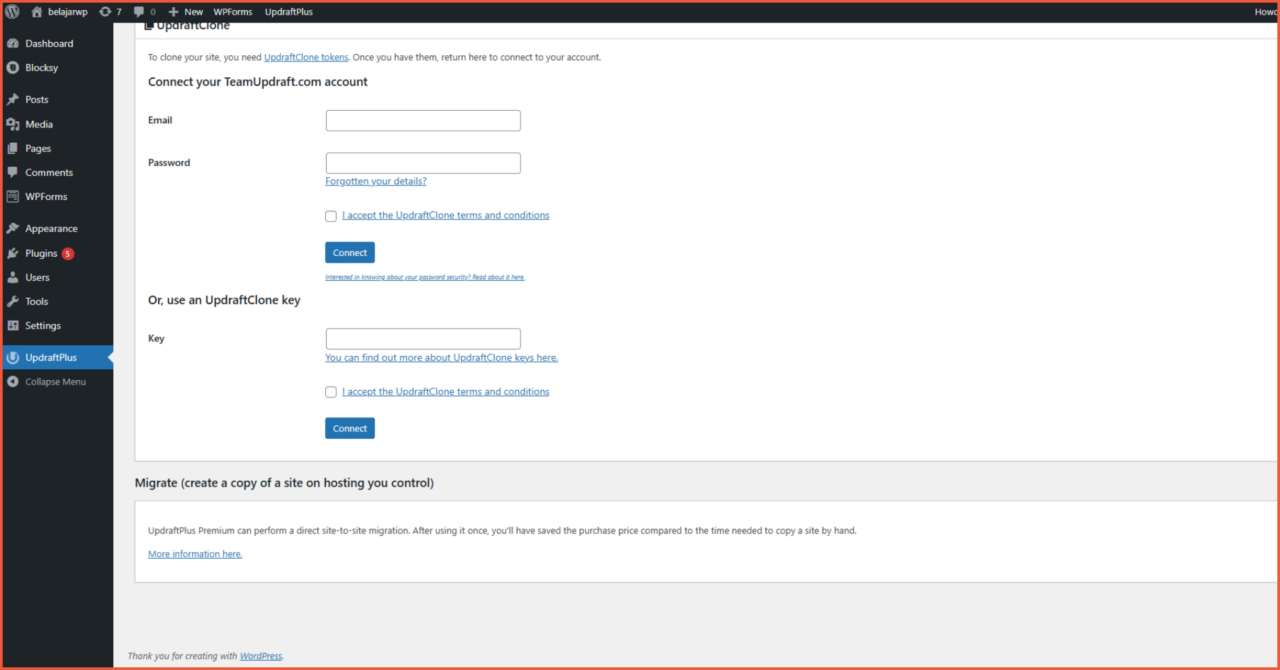Open Dashboard label in sidebar menu
The image size is (1280, 670).
(x=49, y=44)
